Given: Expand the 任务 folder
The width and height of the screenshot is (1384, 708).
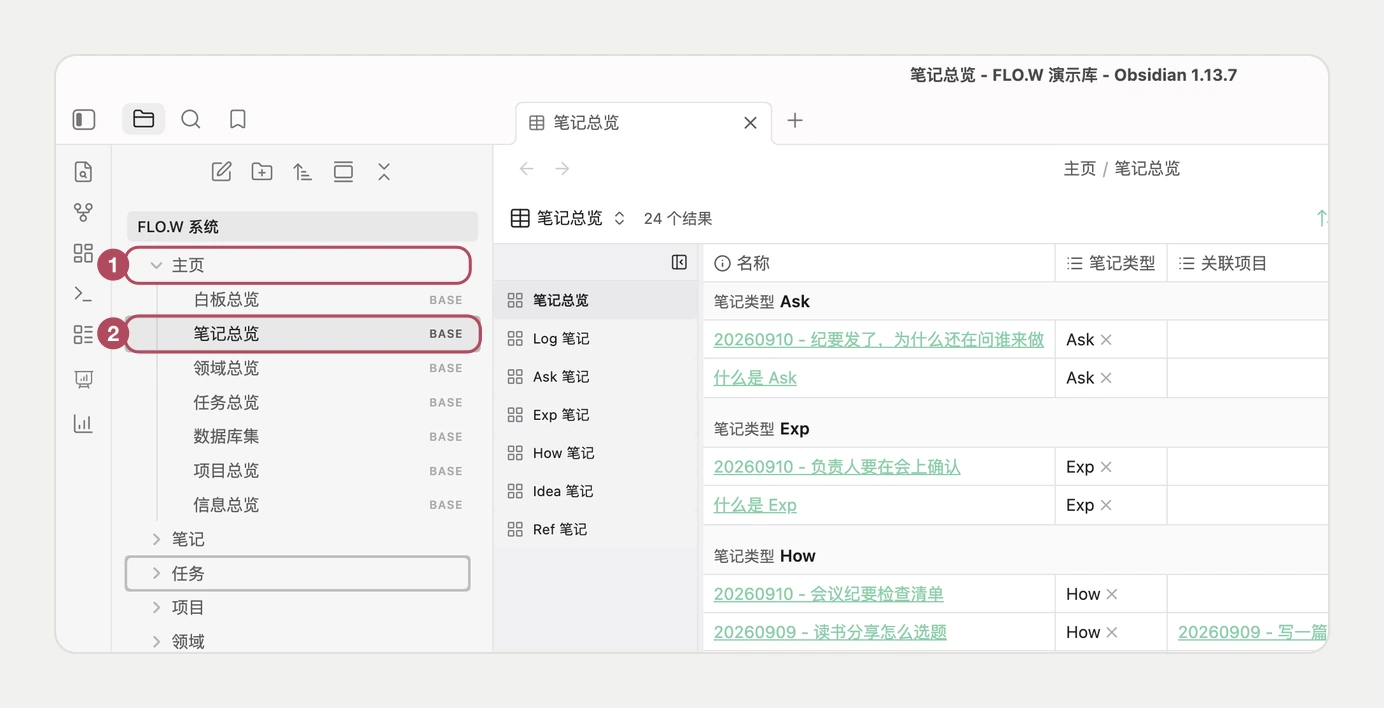Looking at the screenshot, I should click(156, 573).
